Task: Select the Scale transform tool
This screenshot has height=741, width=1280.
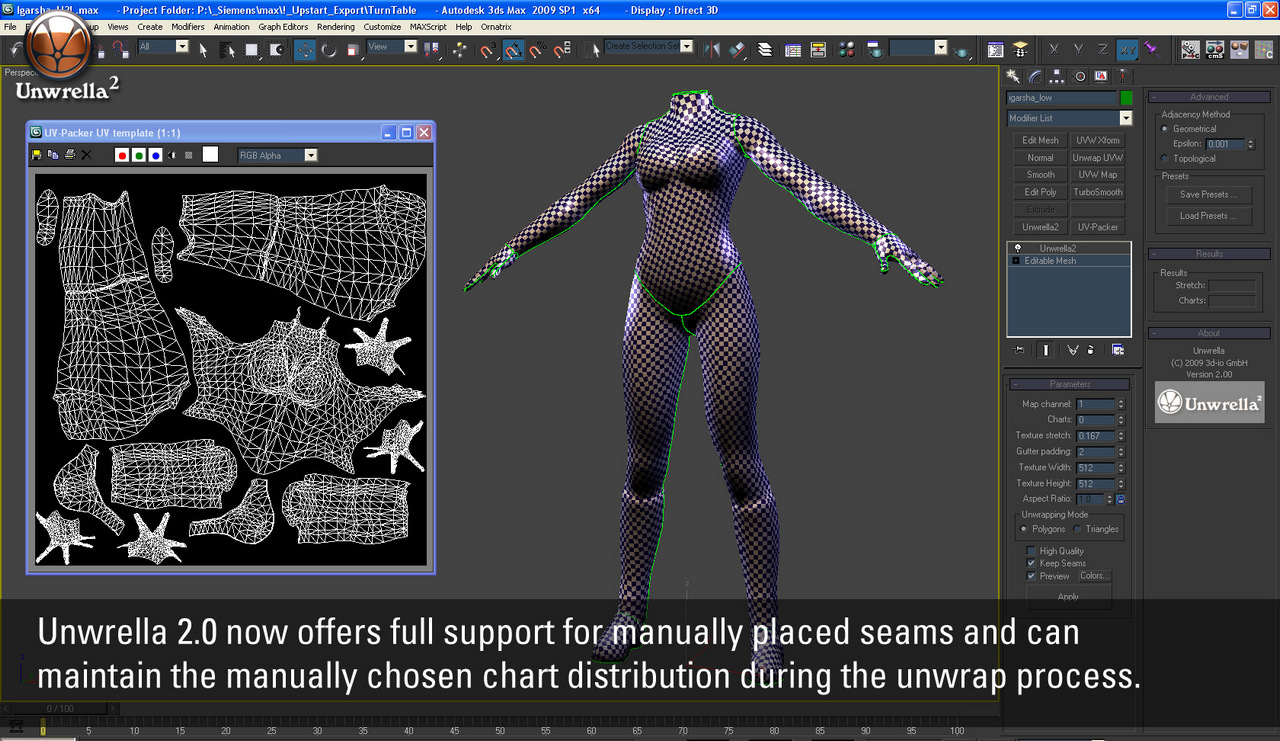Action: coord(353,49)
